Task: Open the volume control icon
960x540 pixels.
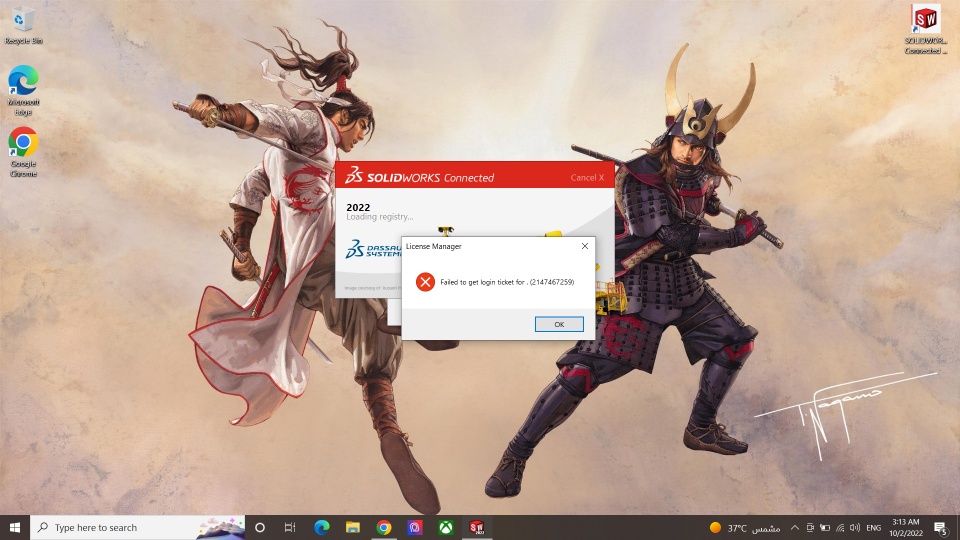Action: (855, 528)
